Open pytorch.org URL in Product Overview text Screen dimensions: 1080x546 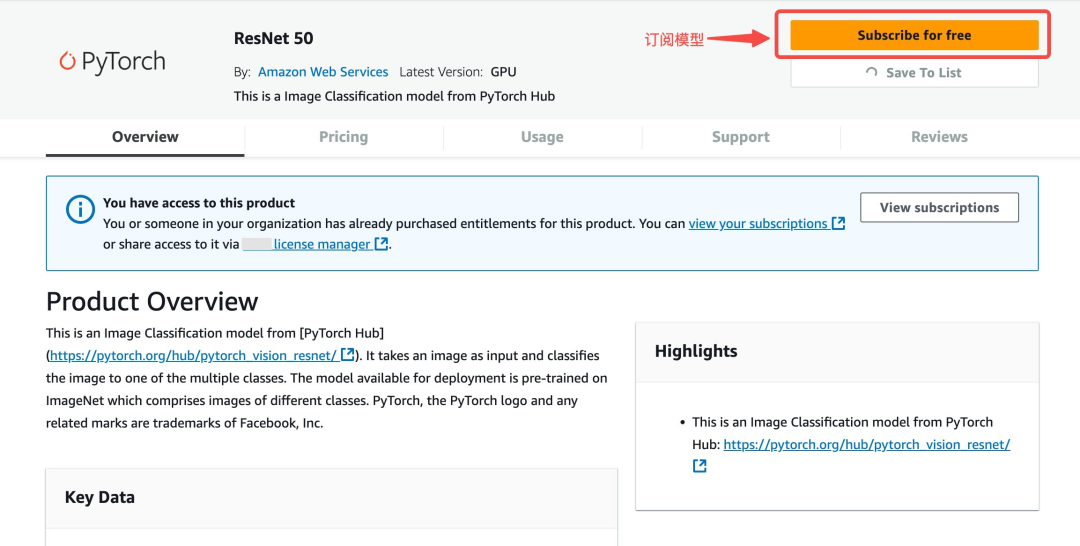[x=194, y=355]
